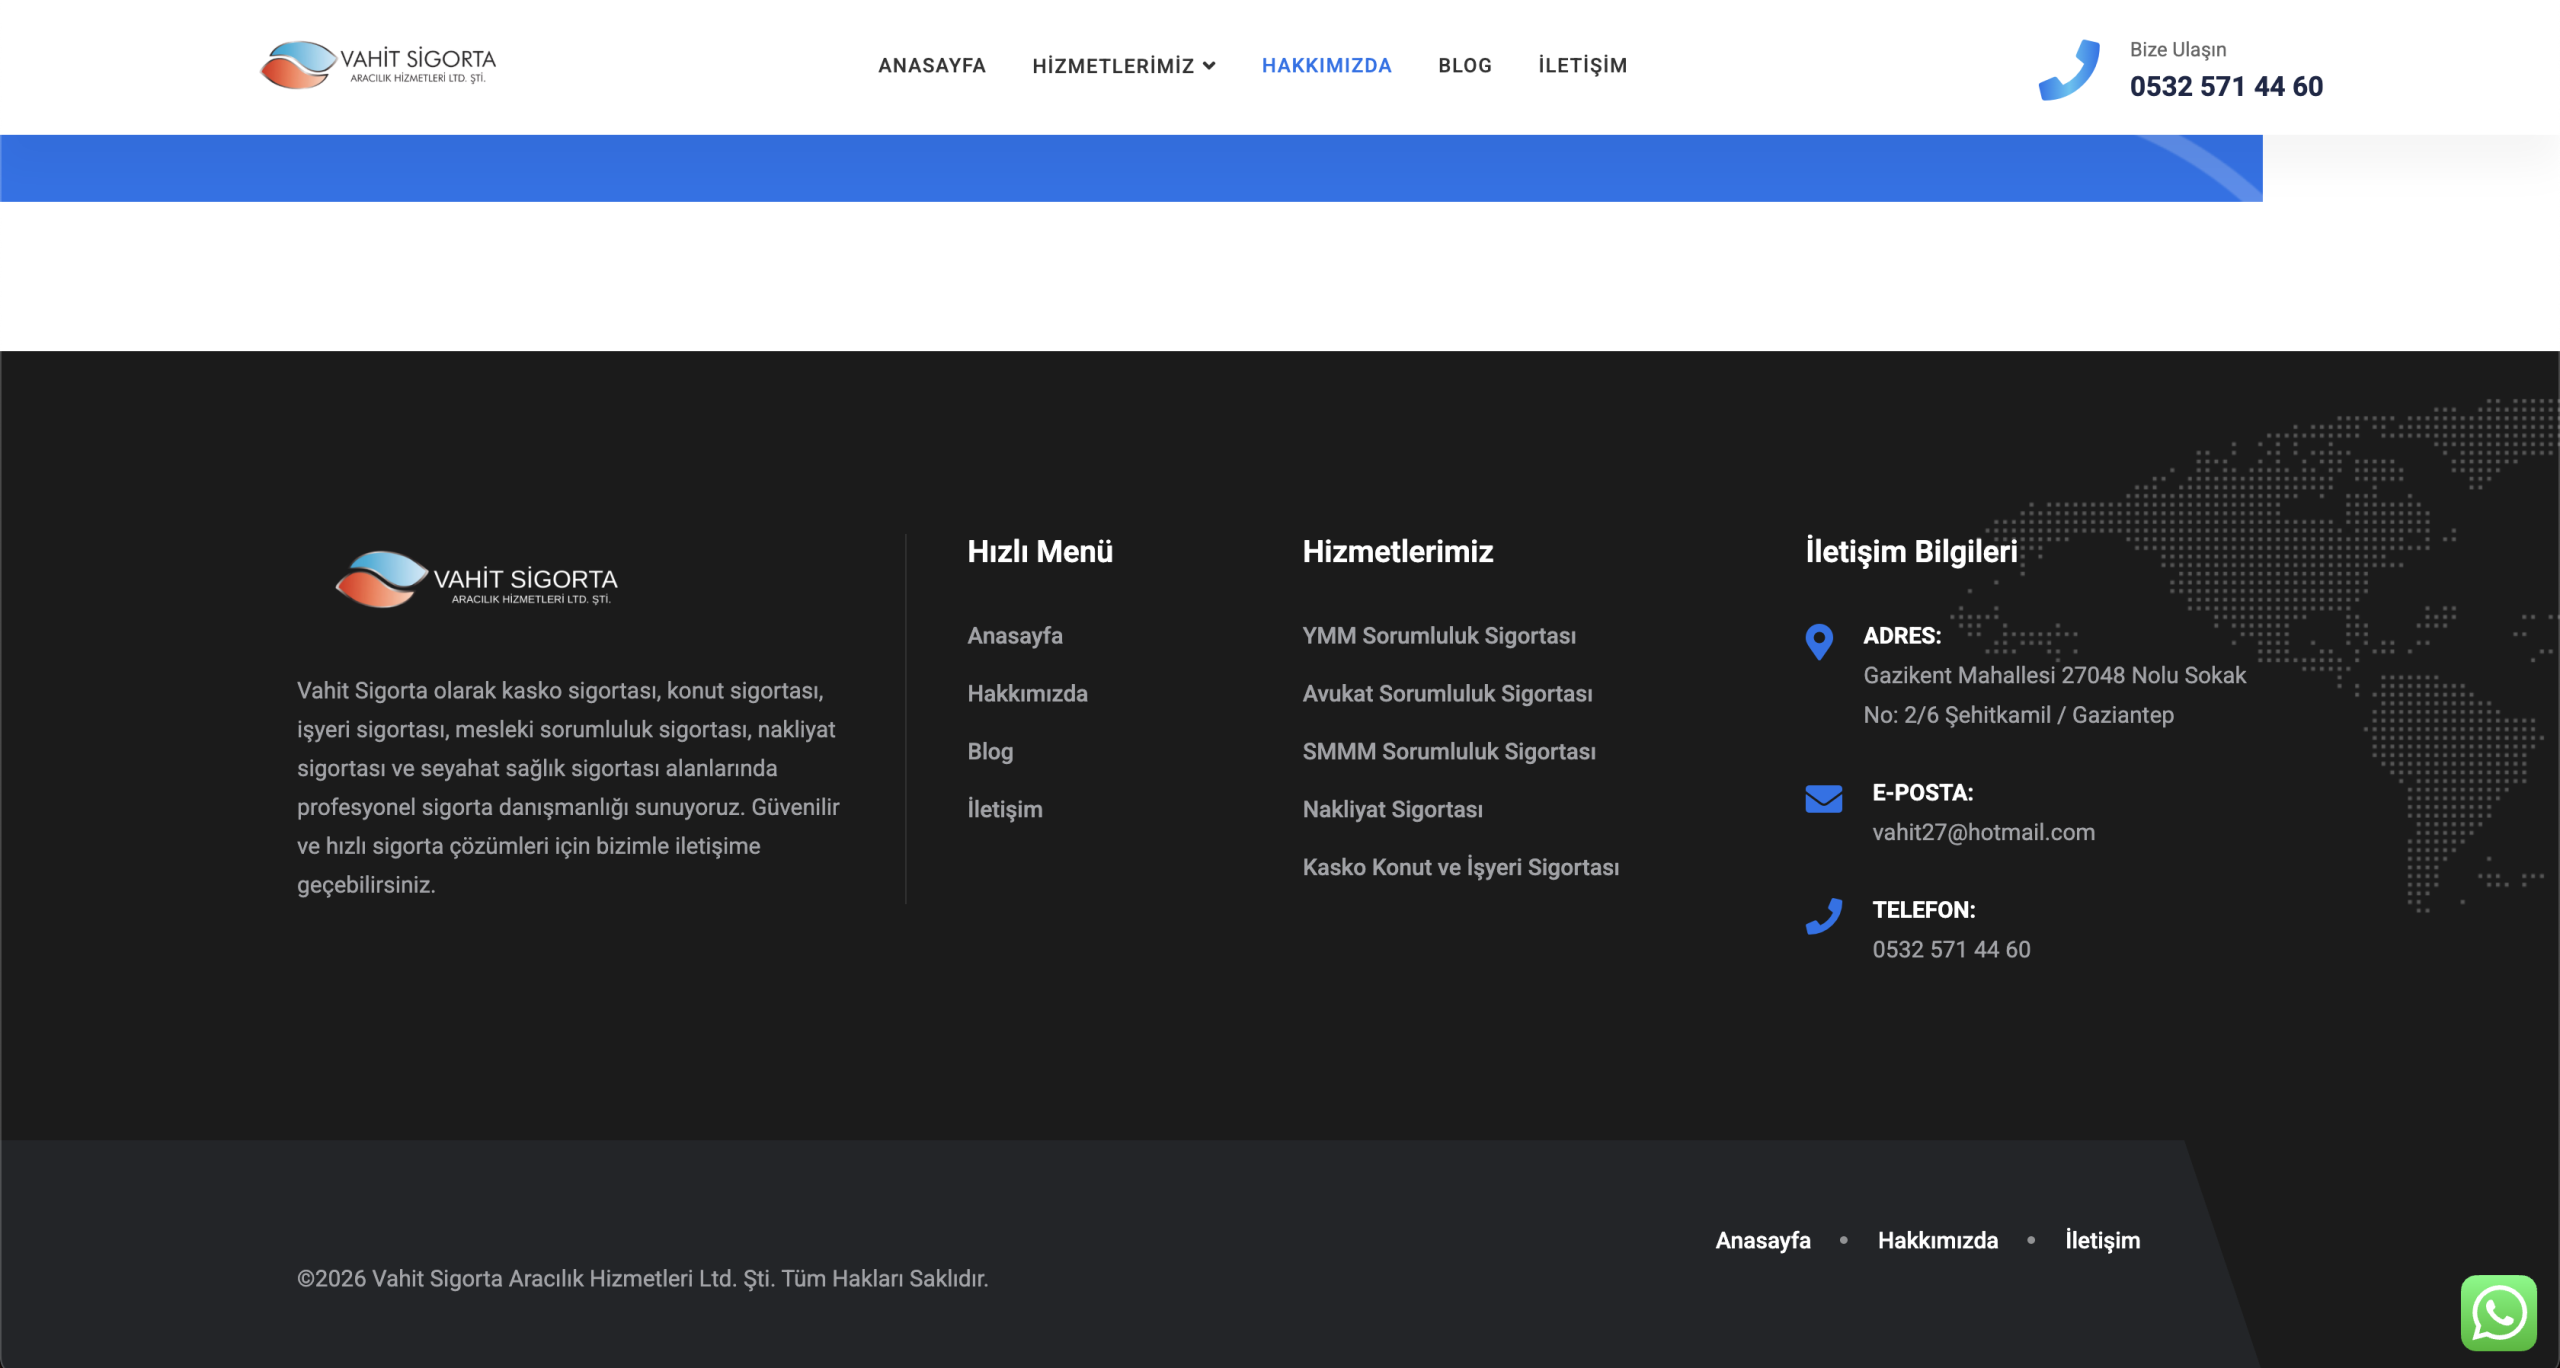Viewport: 2560px width, 1368px height.
Task: Click Nakliyat Sigortası footer link
Action: coord(1392,810)
